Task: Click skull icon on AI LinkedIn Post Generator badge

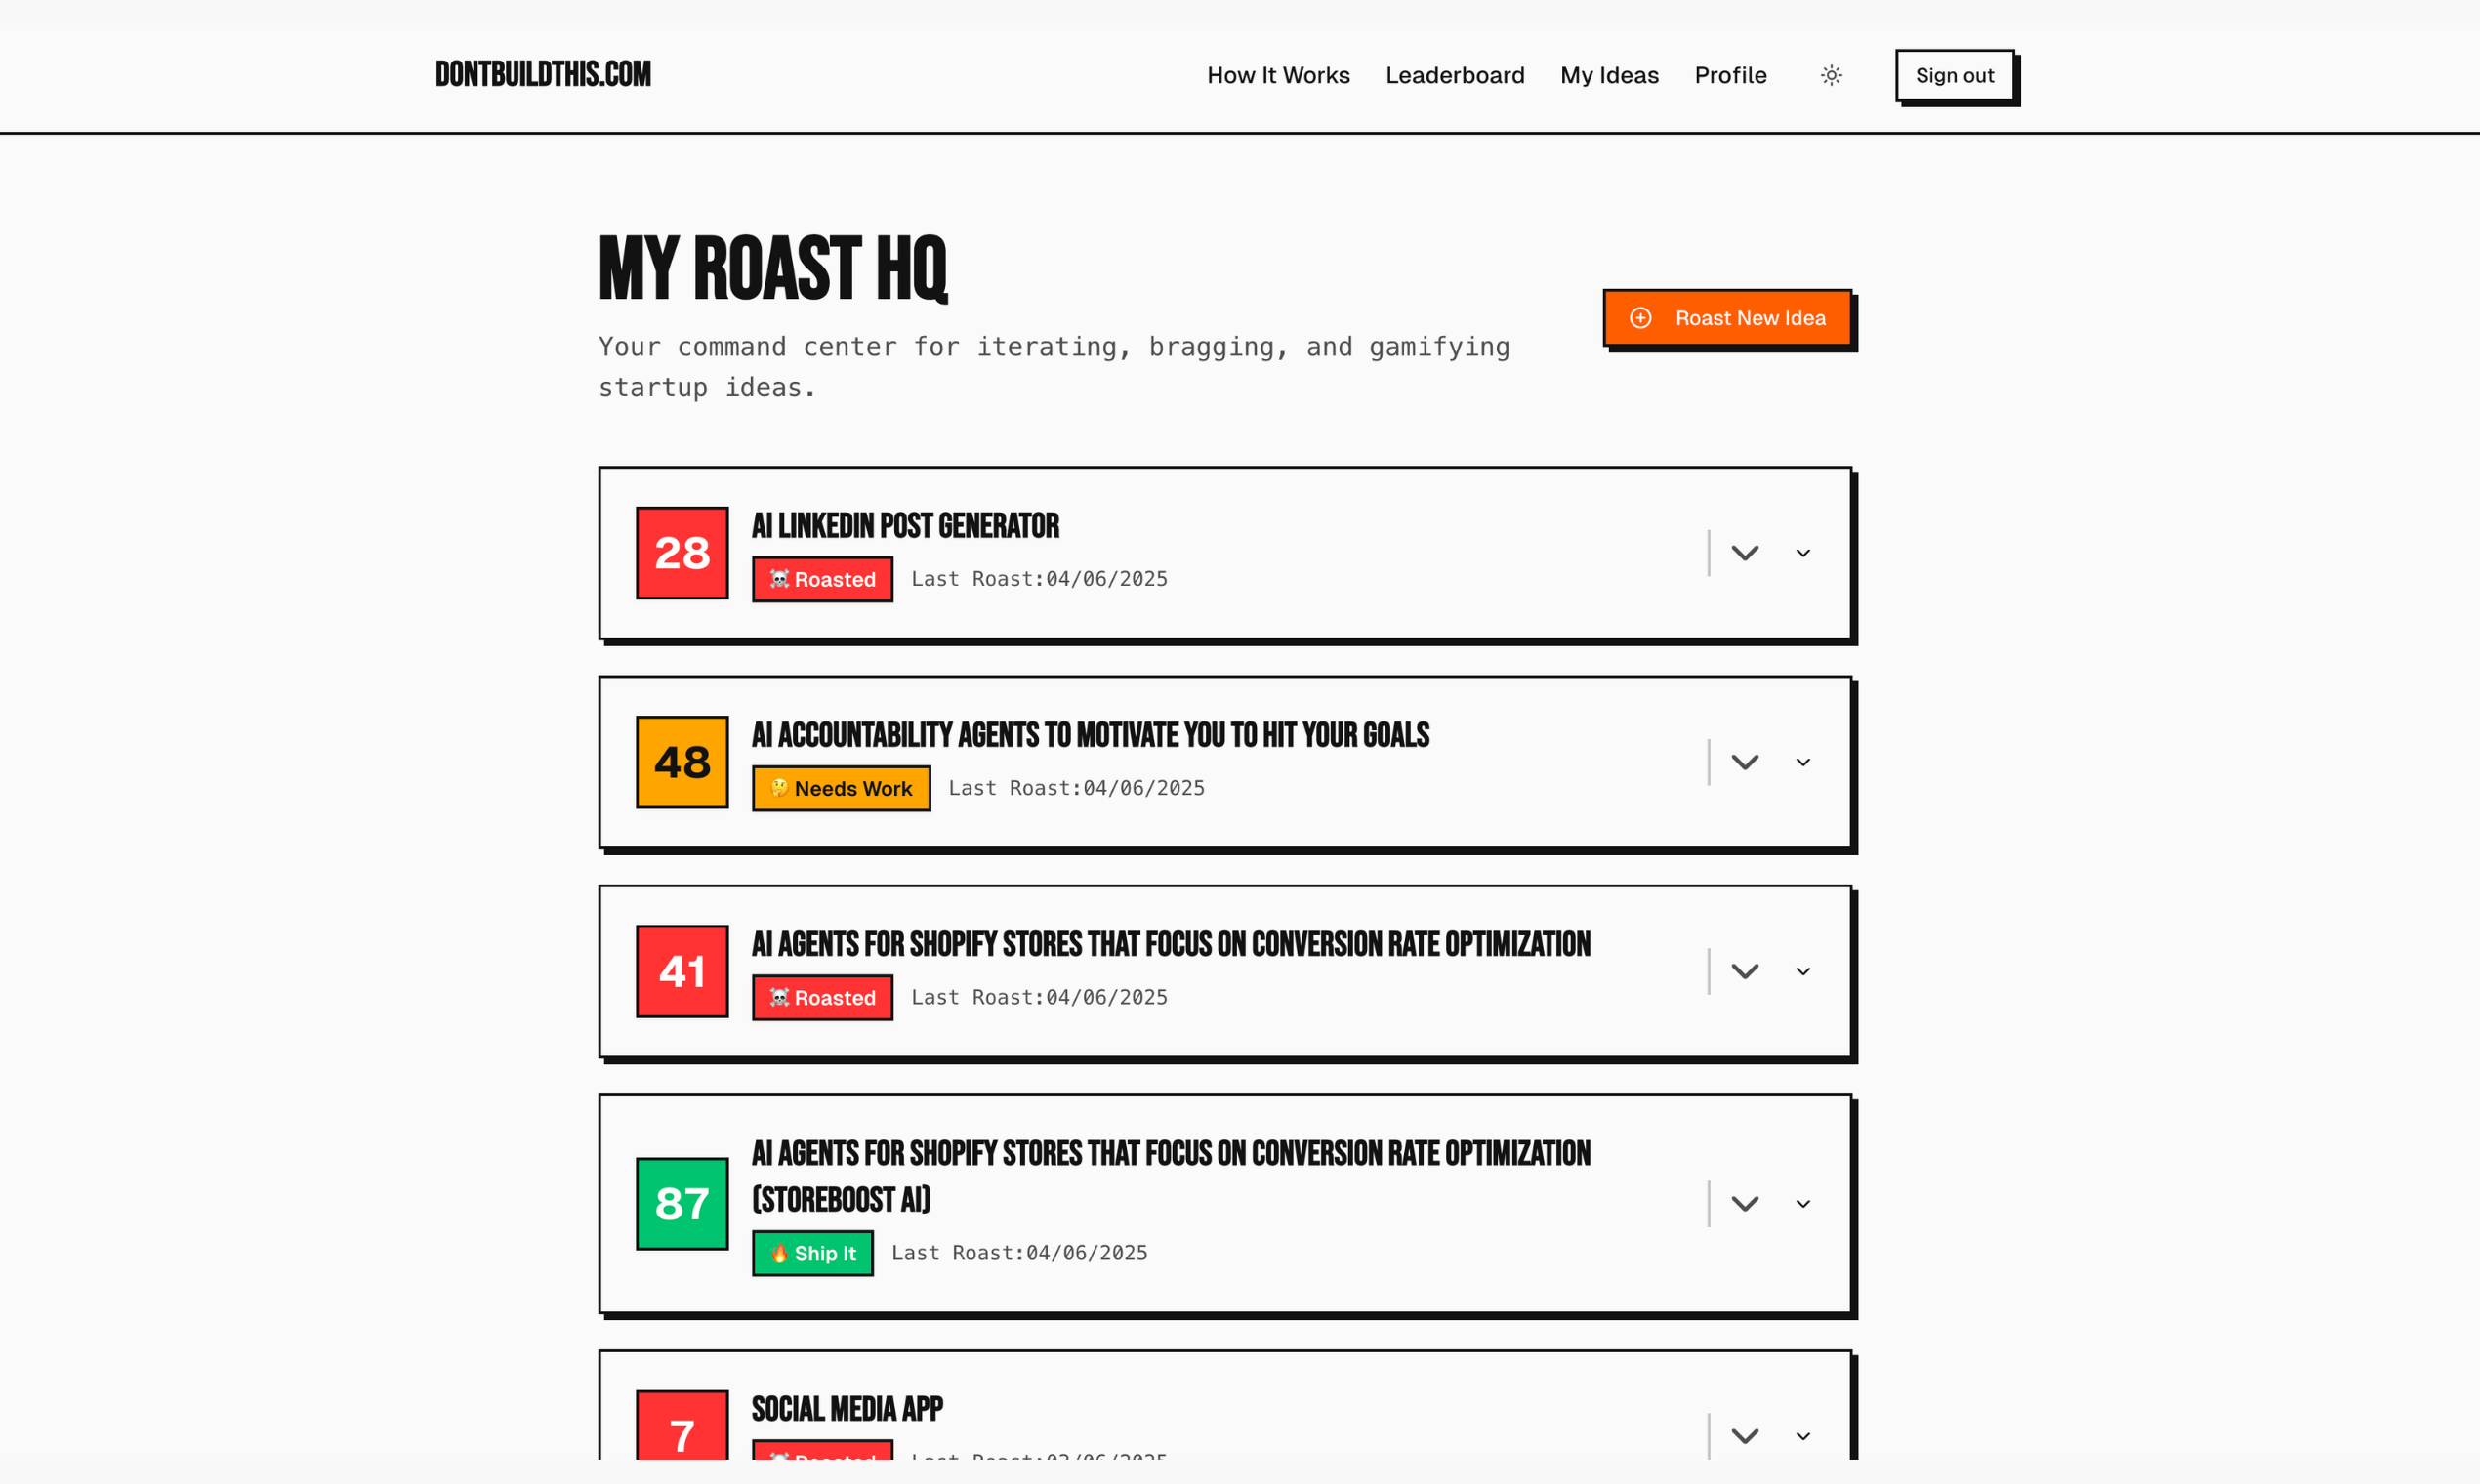Action: pyautogui.click(x=779, y=579)
